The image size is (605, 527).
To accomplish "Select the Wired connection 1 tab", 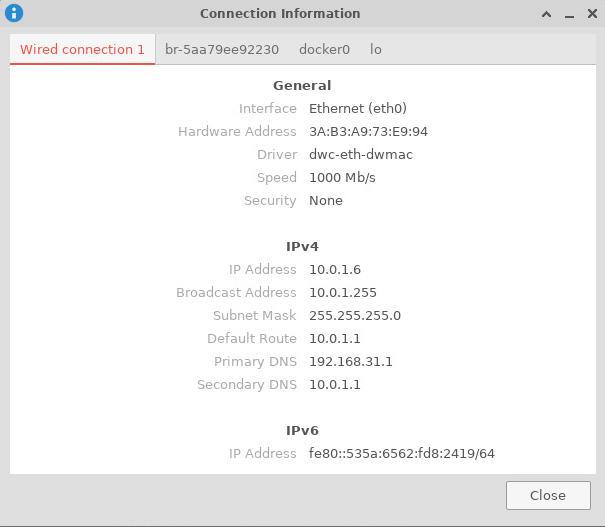I will [x=83, y=49].
